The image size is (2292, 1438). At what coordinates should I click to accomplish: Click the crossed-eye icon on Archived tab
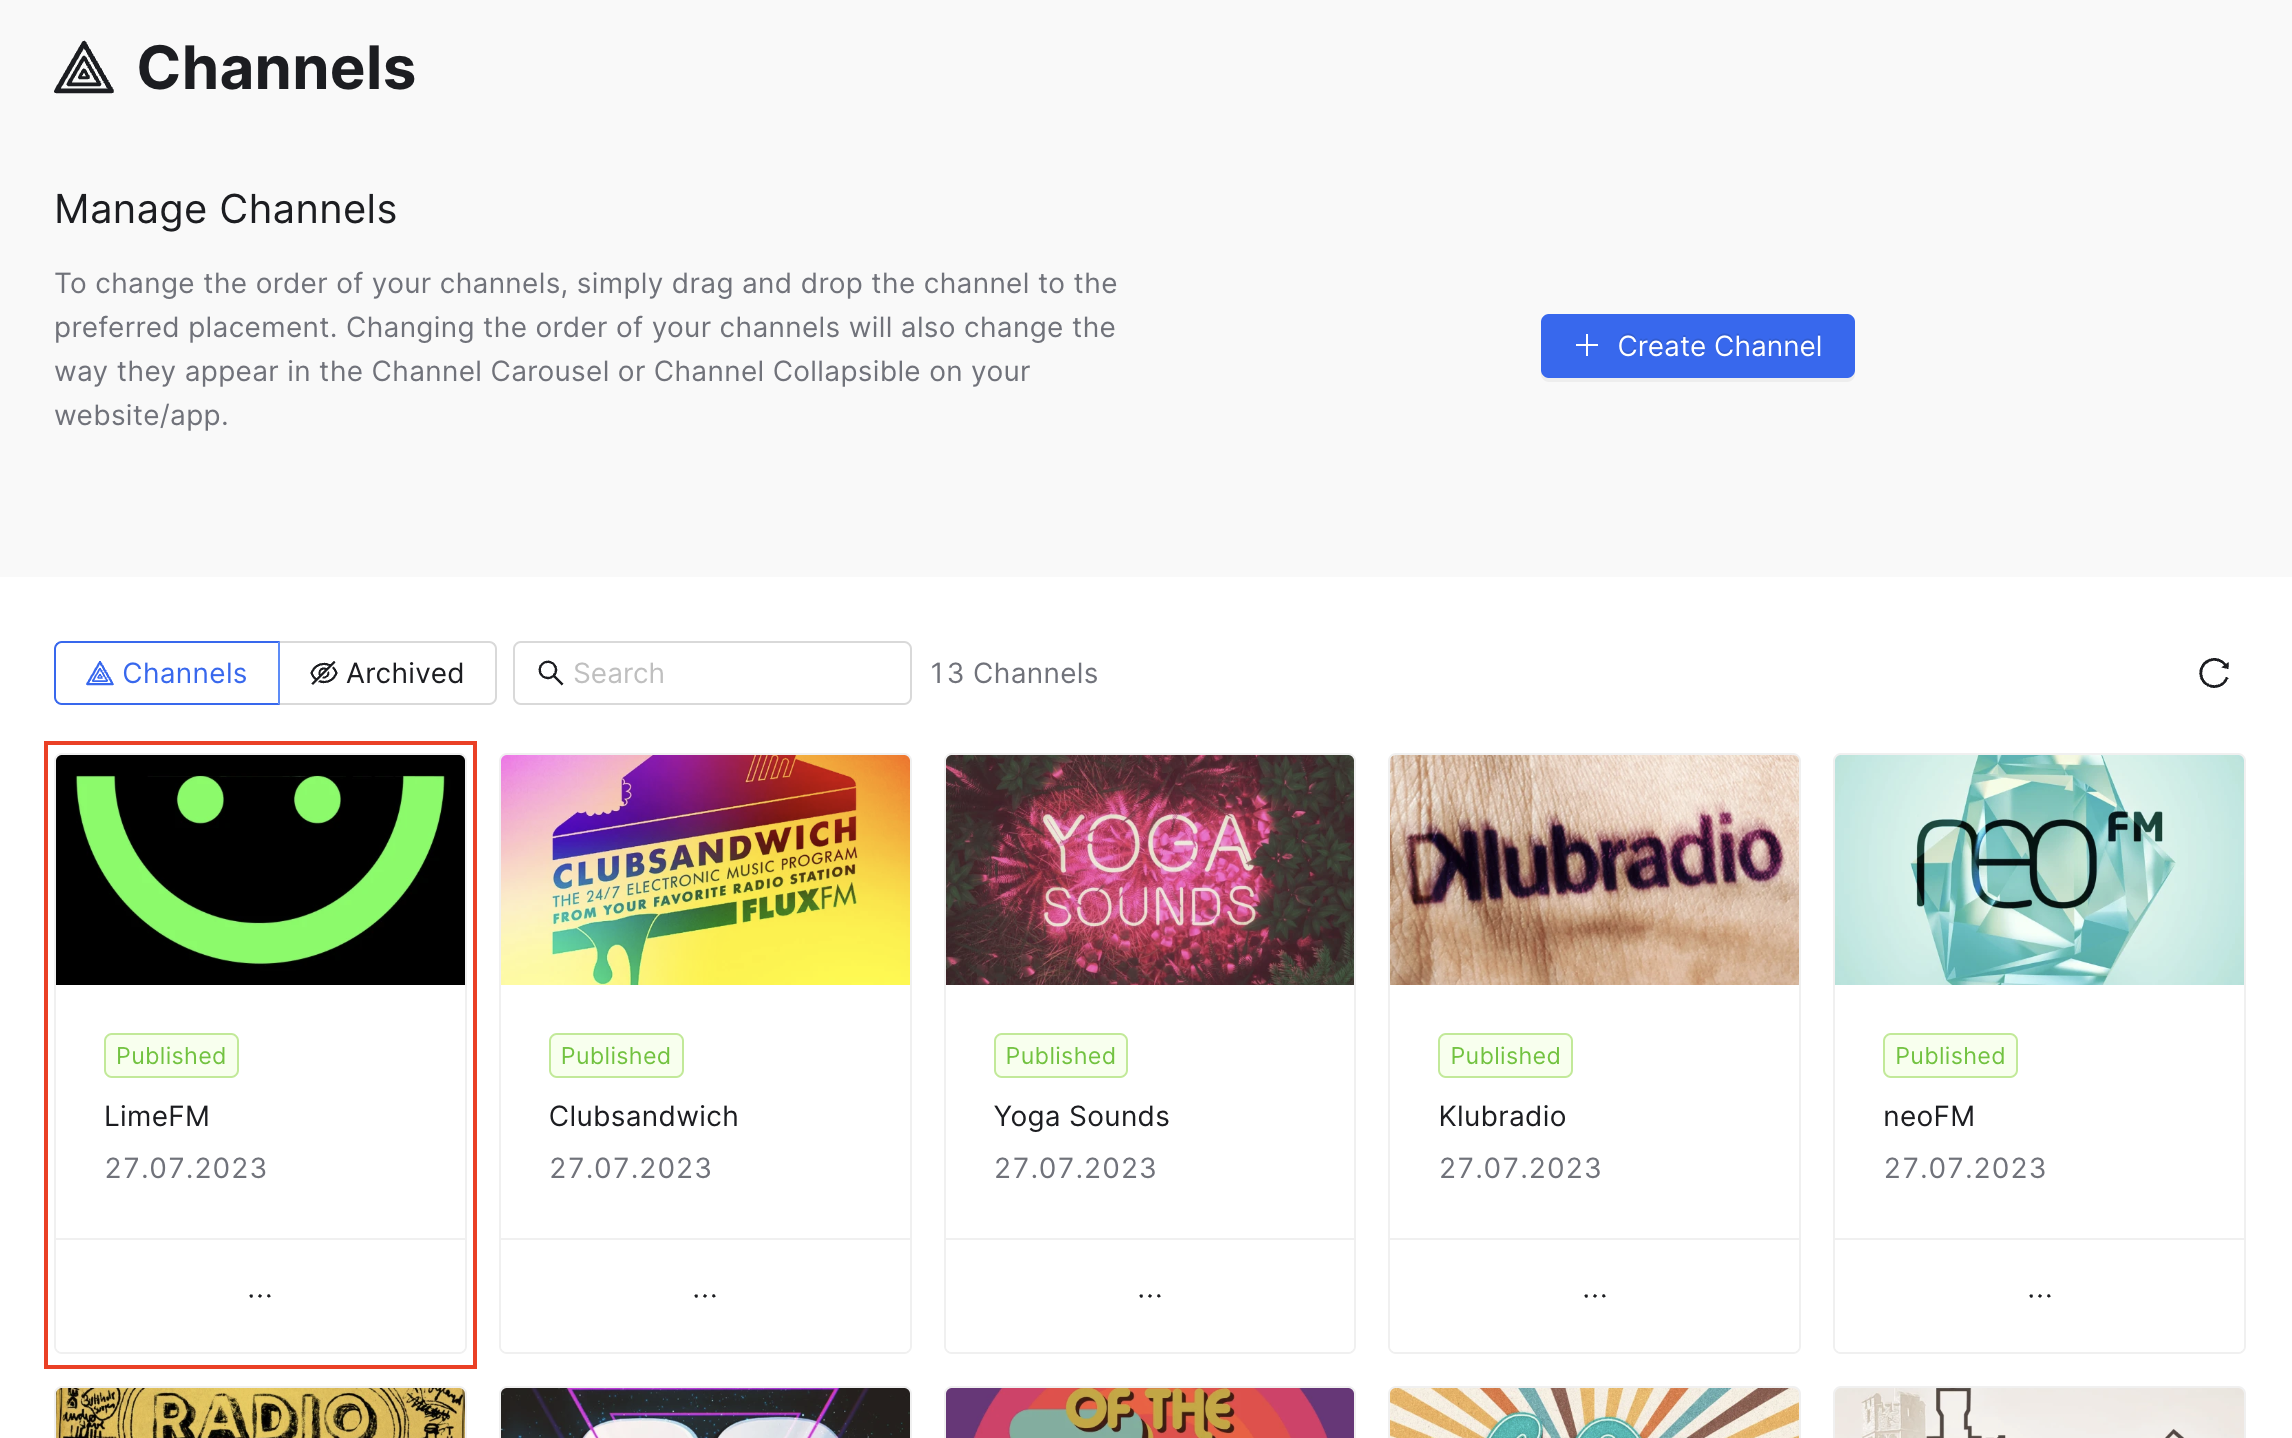point(323,673)
